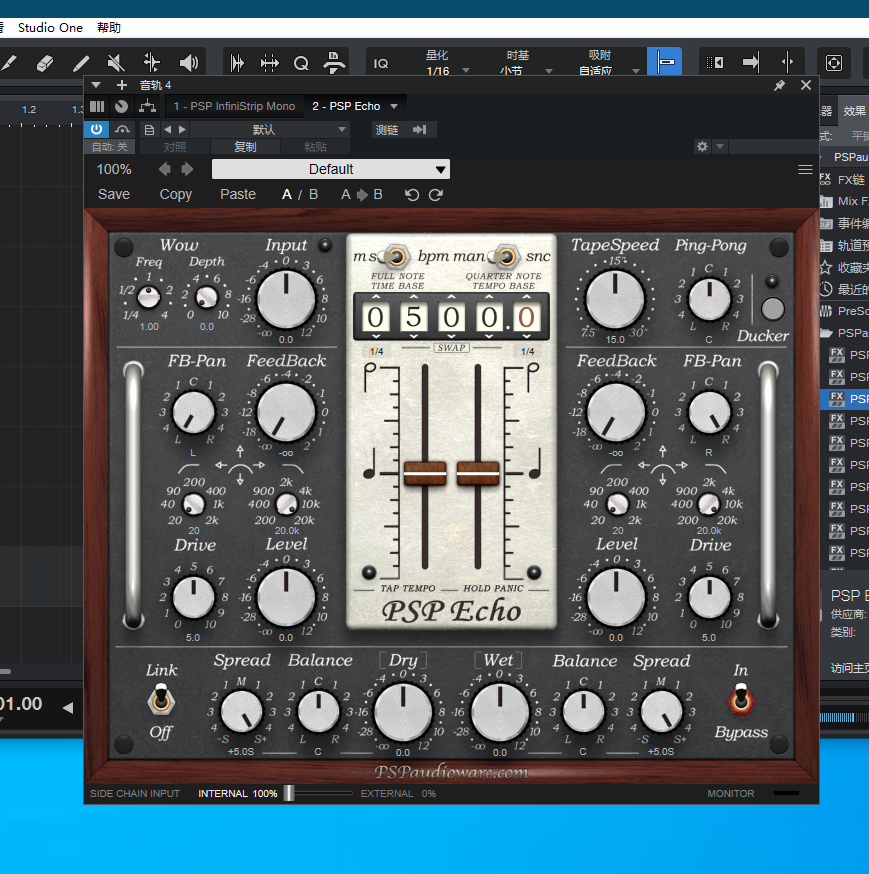Click the TapeSpeed knob
Viewport: 869px width, 874px height.
coord(615,300)
